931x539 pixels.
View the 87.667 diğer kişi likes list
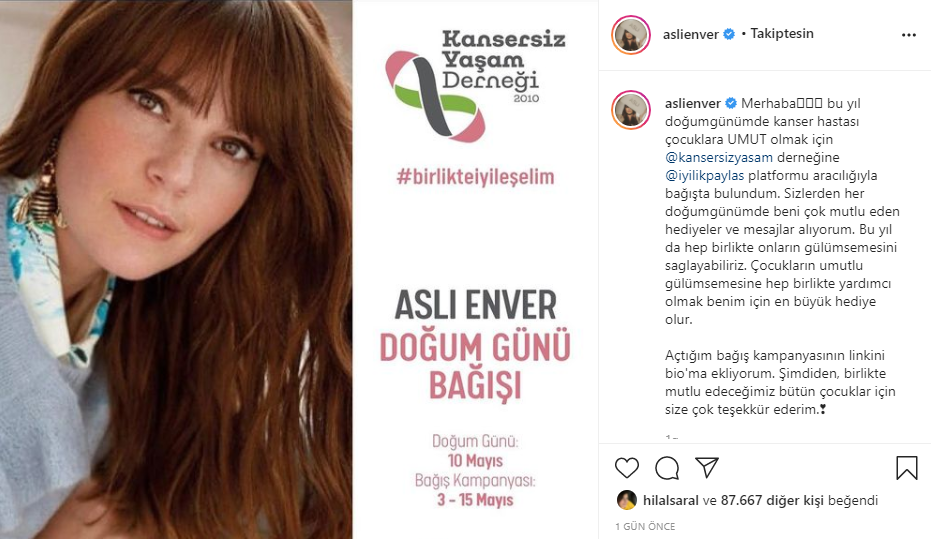[x=772, y=500]
